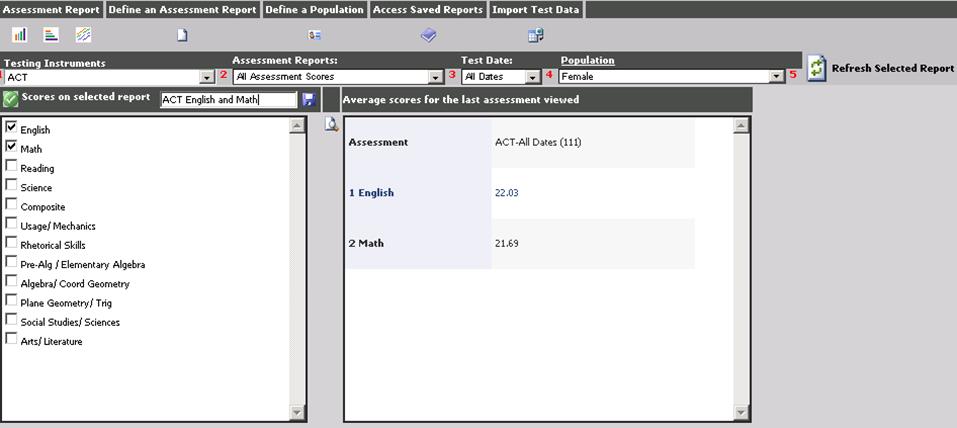Check the Composite score checkbox
957x428 pixels.
(x=11, y=204)
